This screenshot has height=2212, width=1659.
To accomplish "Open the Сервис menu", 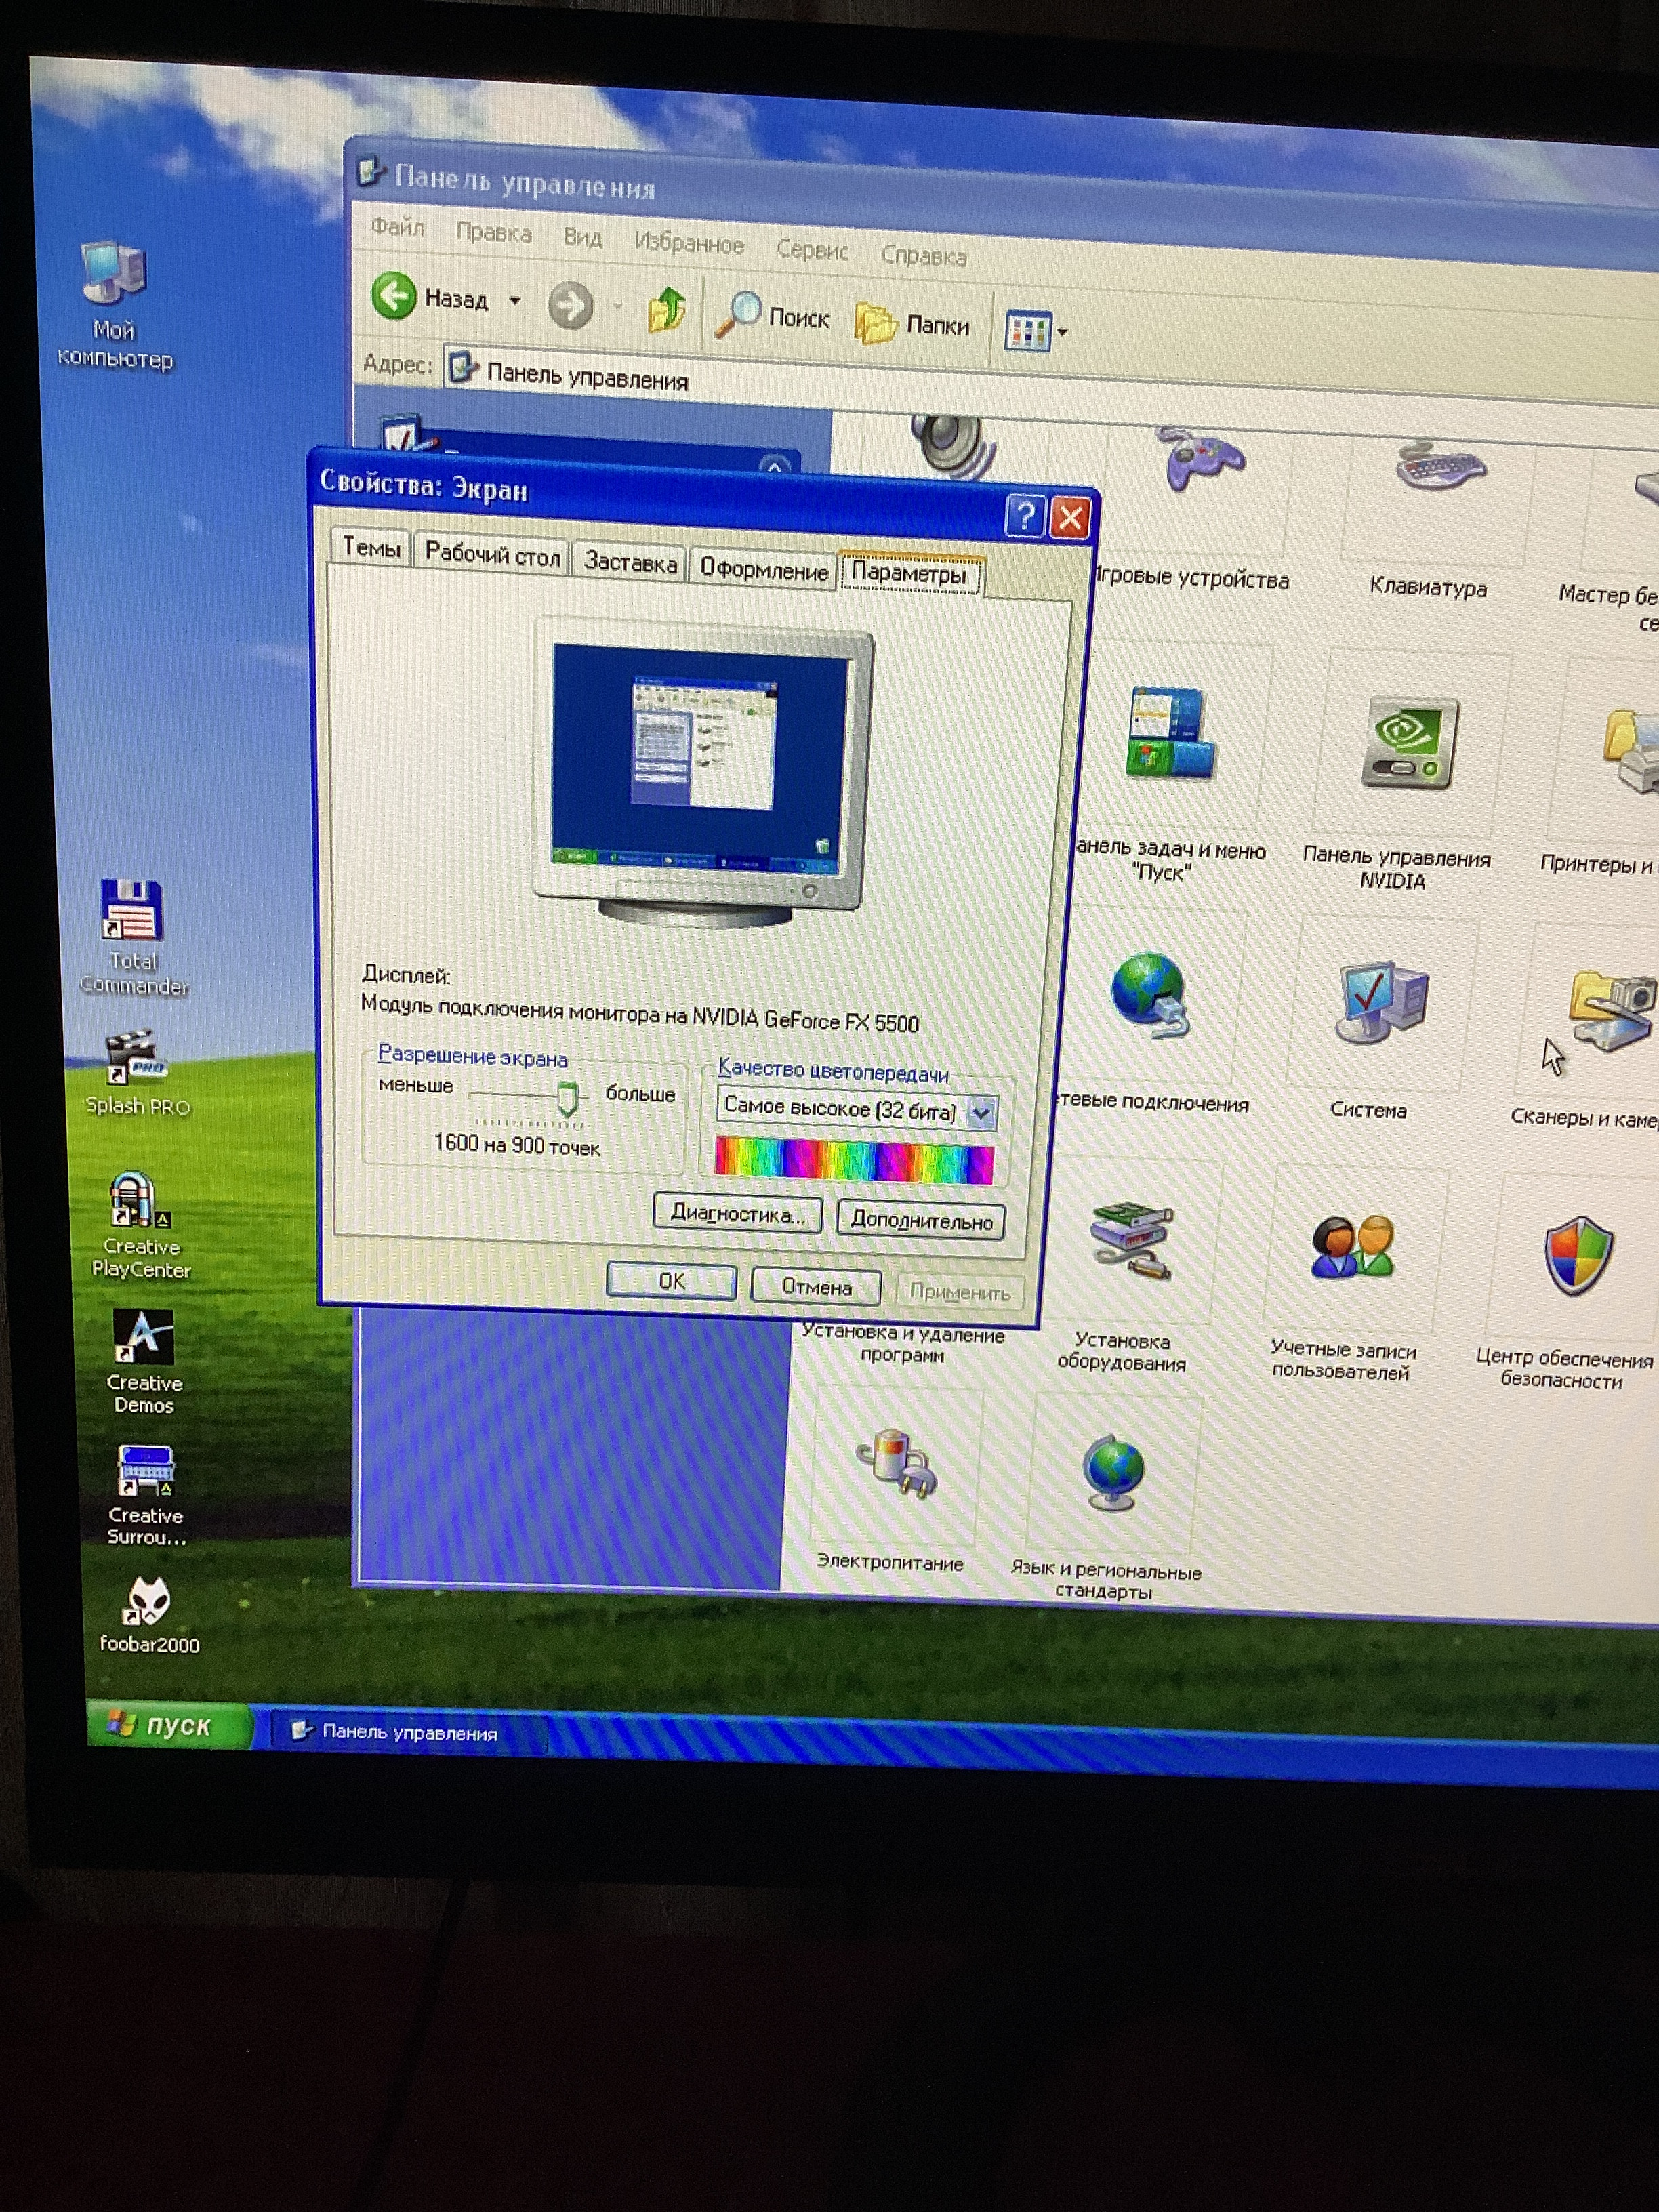I will pos(812,250).
